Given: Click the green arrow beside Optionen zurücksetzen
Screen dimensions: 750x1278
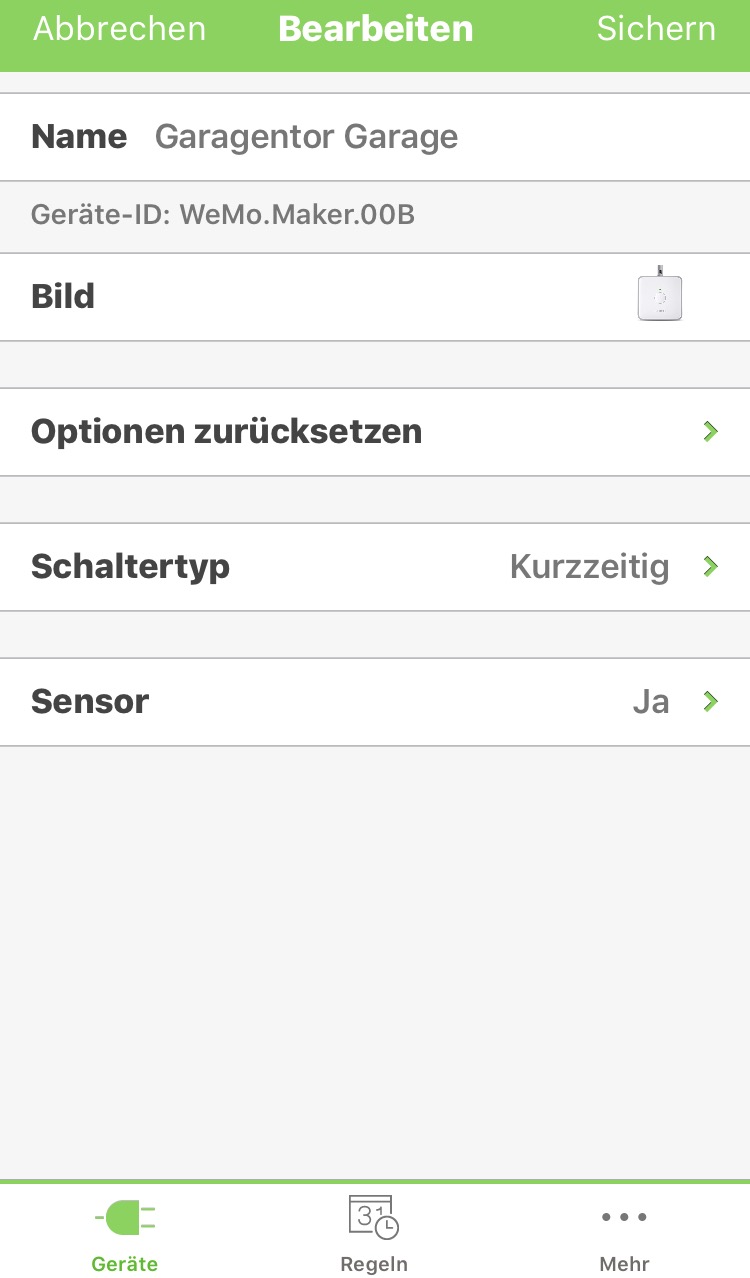Looking at the screenshot, I should point(711,432).
